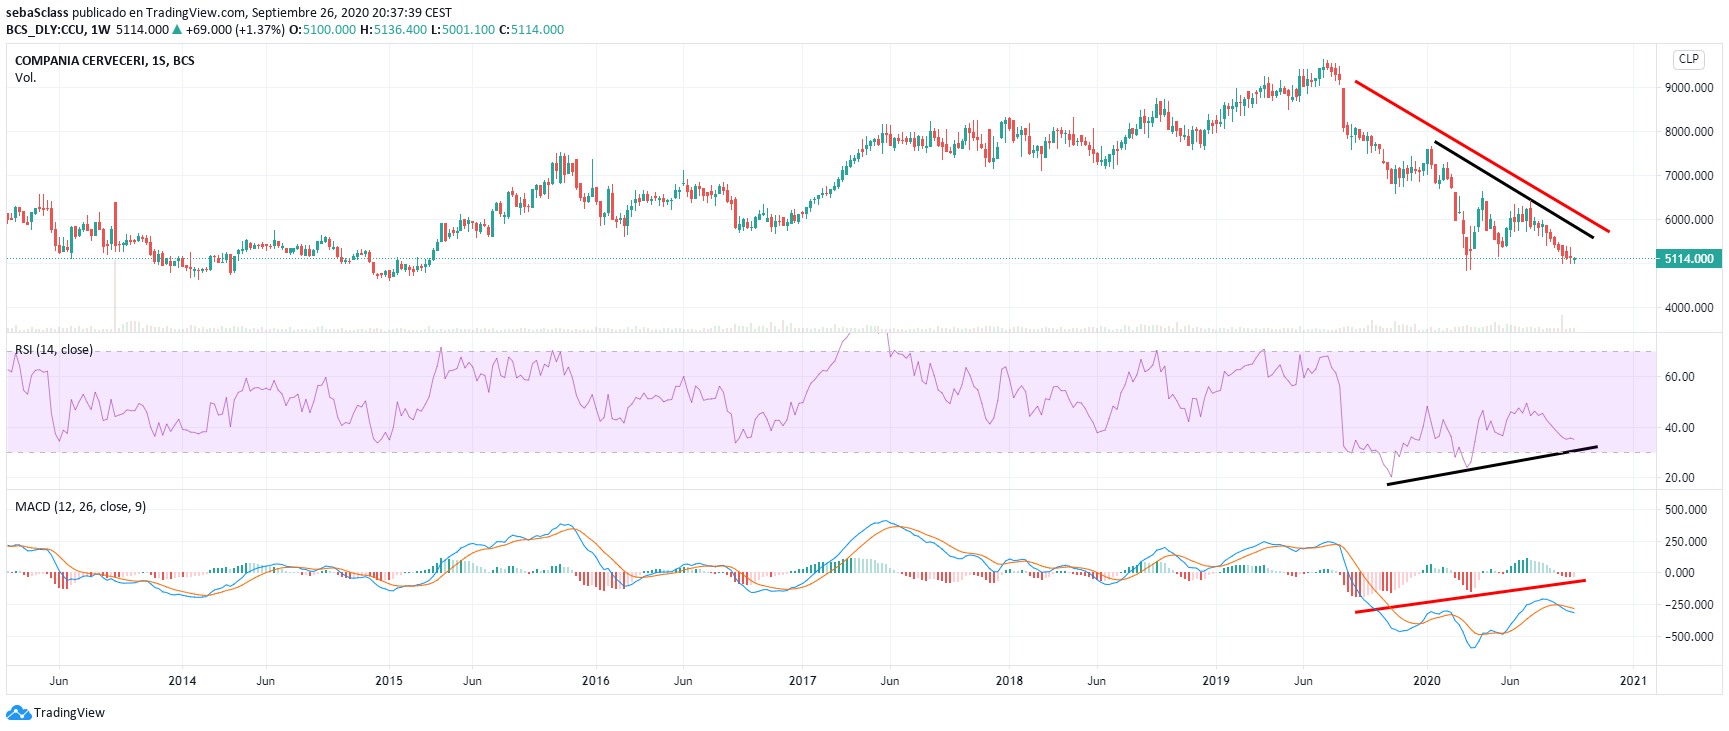Viewport: 1729px width, 731px height.
Task: Click the 2020 time axis label
Action: point(1427,681)
